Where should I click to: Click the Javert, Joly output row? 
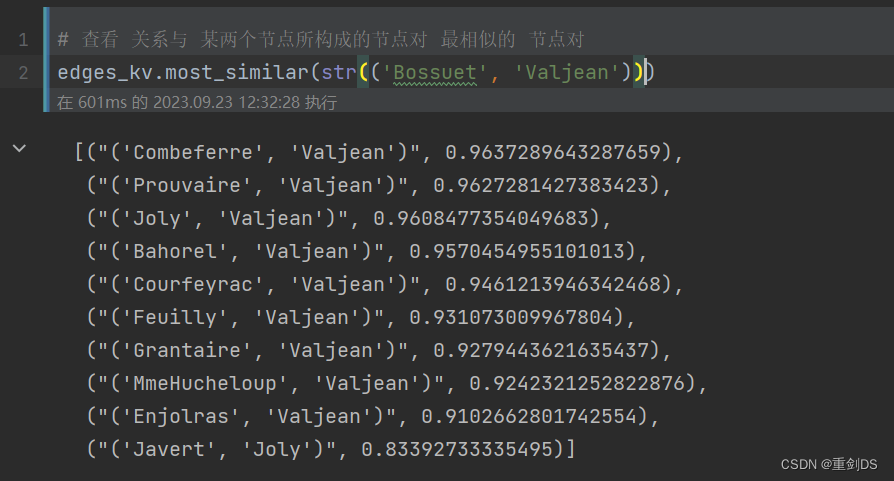331,450
